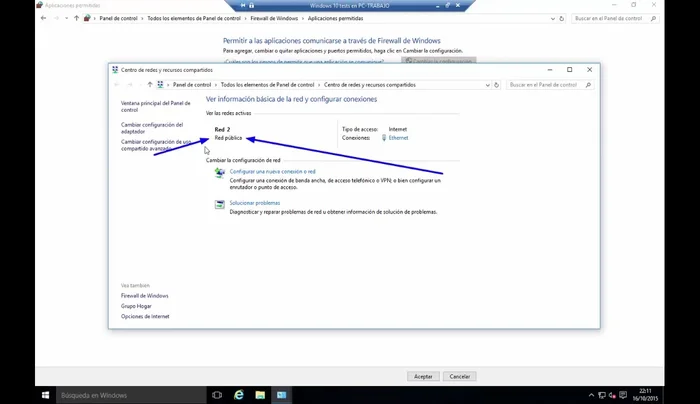Select the Red pública network type text
The height and width of the screenshot is (404, 700).
228,138
